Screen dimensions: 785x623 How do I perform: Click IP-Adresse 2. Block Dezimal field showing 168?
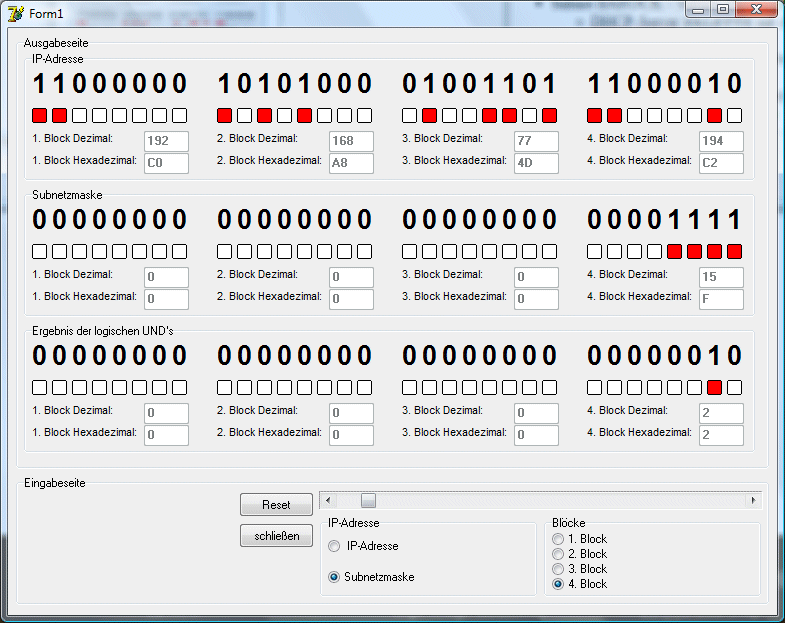point(351,141)
